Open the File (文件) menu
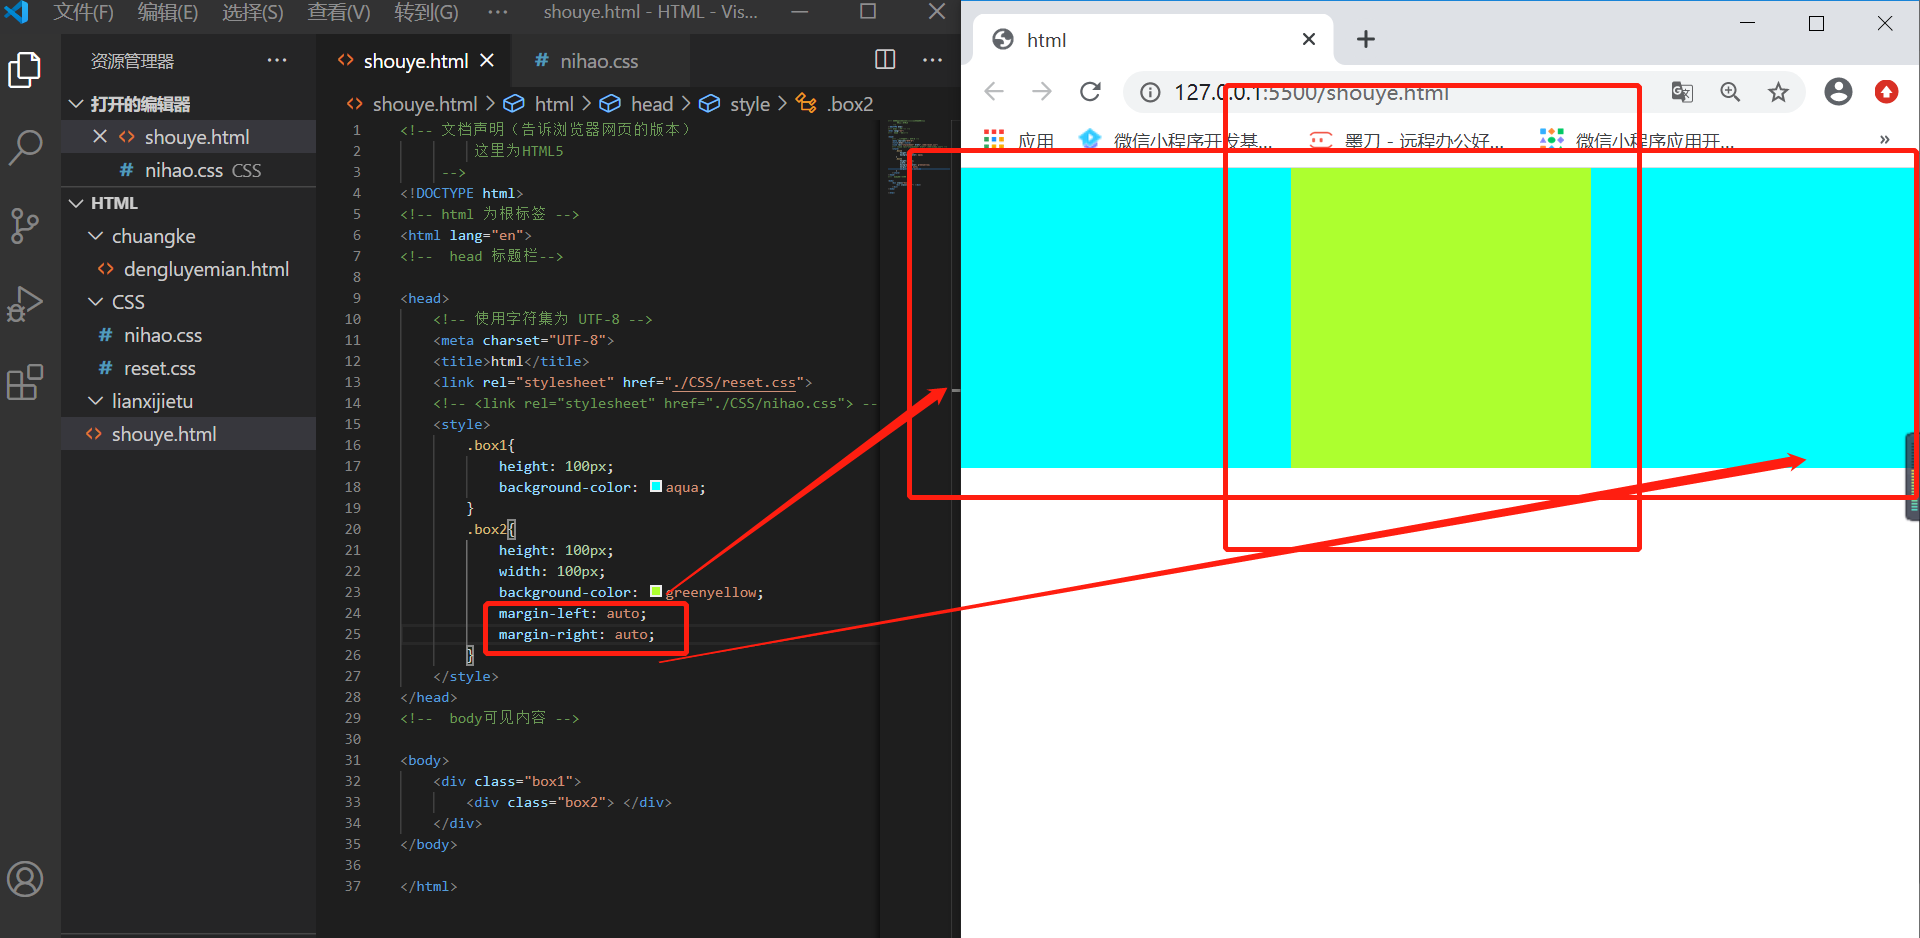1920x938 pixels. (84, 12)
